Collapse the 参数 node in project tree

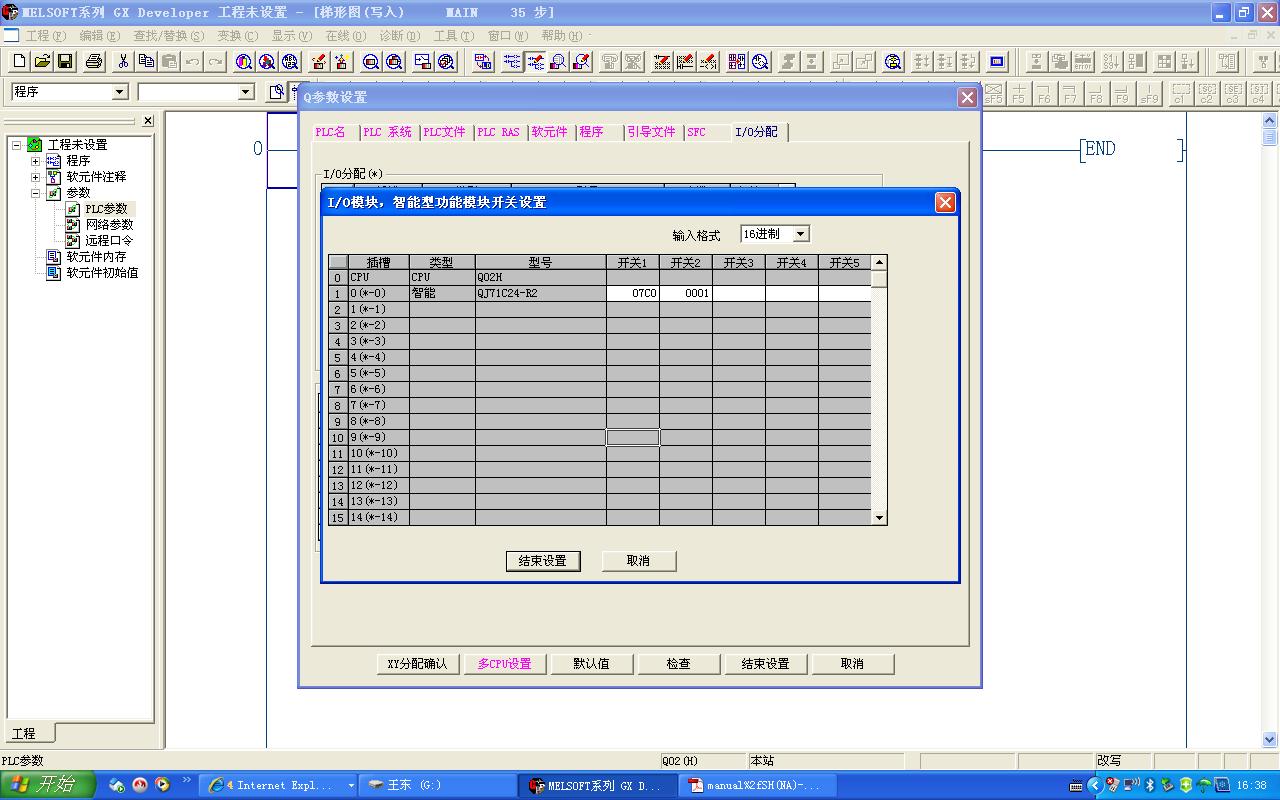point(35,193)
